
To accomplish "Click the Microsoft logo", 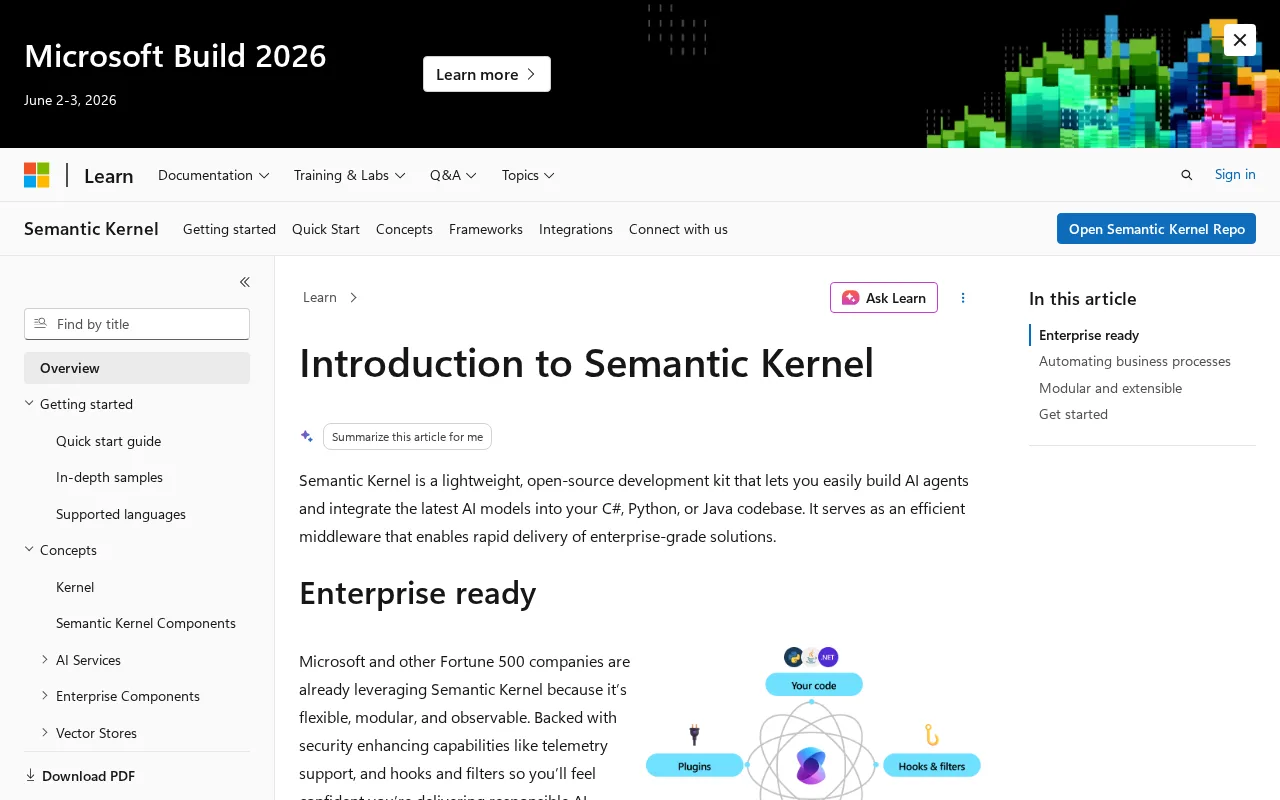I will [37, 175].
